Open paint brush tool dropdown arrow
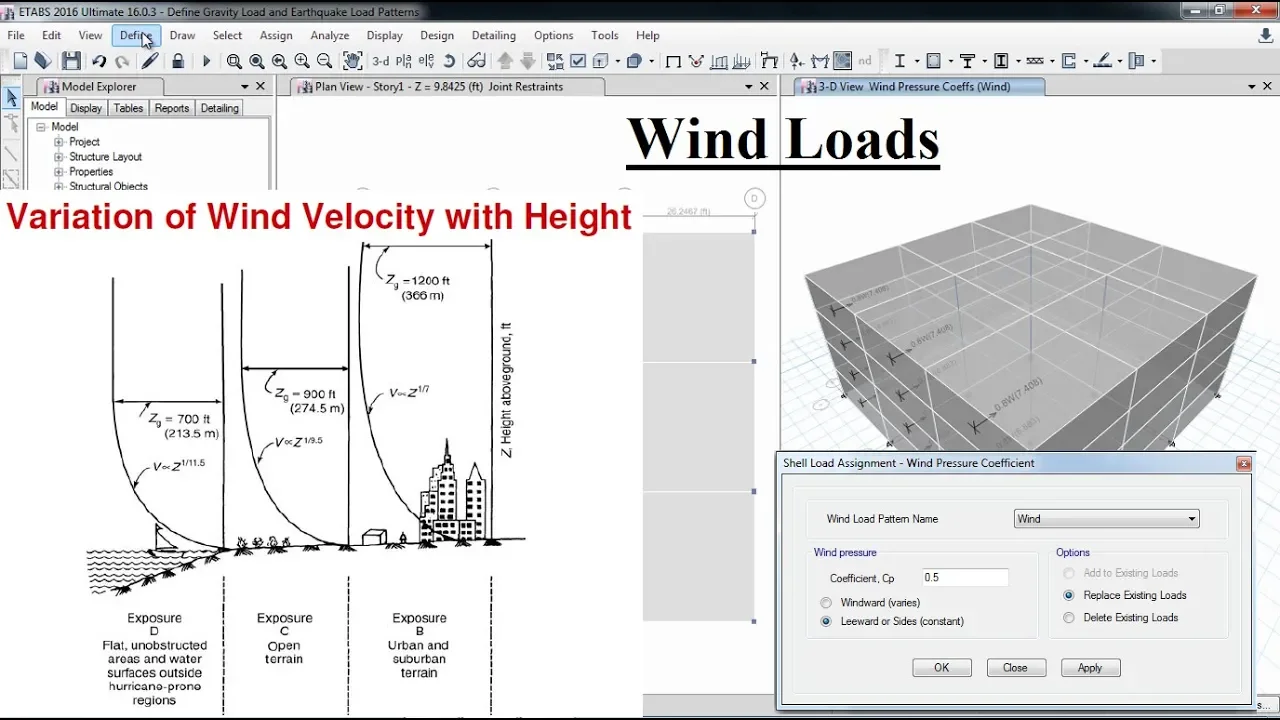Viewport: 1280px width, 720px height. [x=1120, y=61]
